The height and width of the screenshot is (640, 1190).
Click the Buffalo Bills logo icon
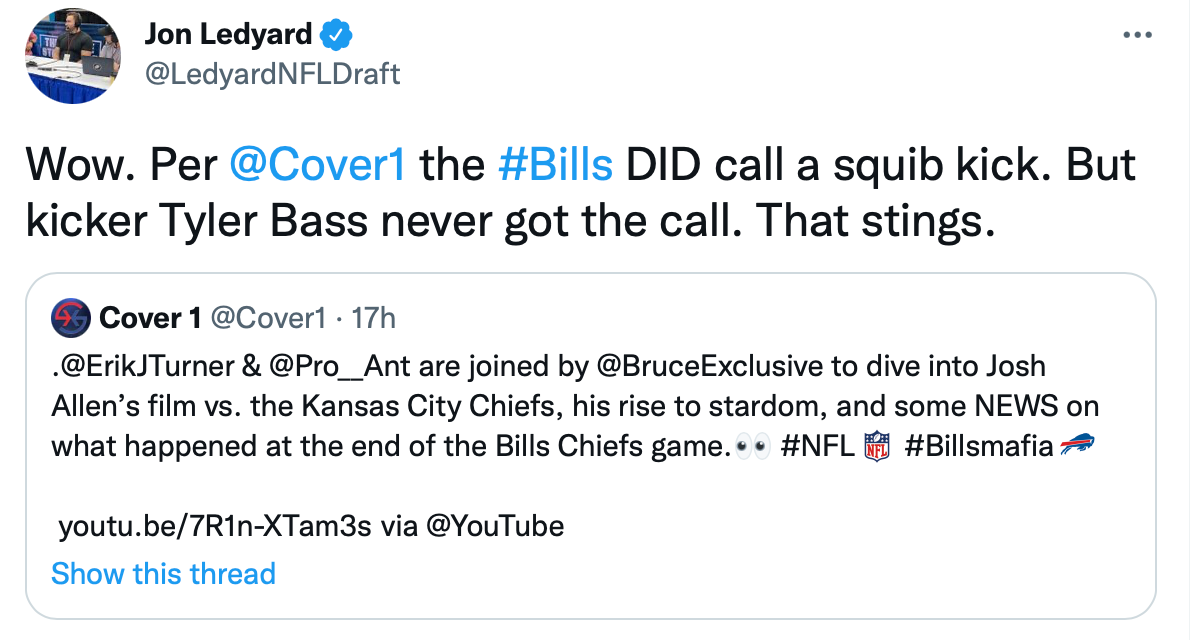tap(1078, 446)
